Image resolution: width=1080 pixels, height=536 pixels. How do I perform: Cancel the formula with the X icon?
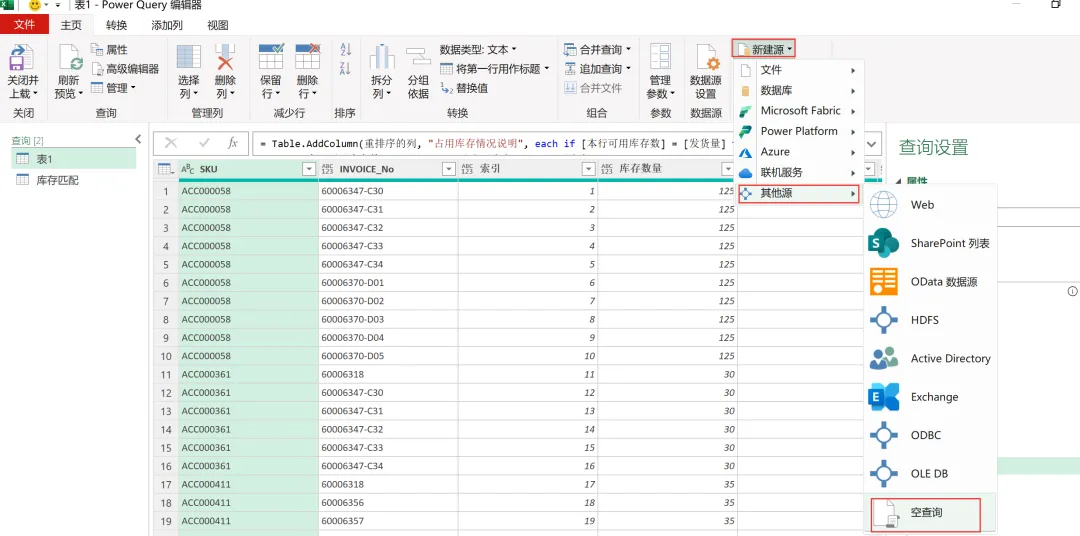click(172, 143)
